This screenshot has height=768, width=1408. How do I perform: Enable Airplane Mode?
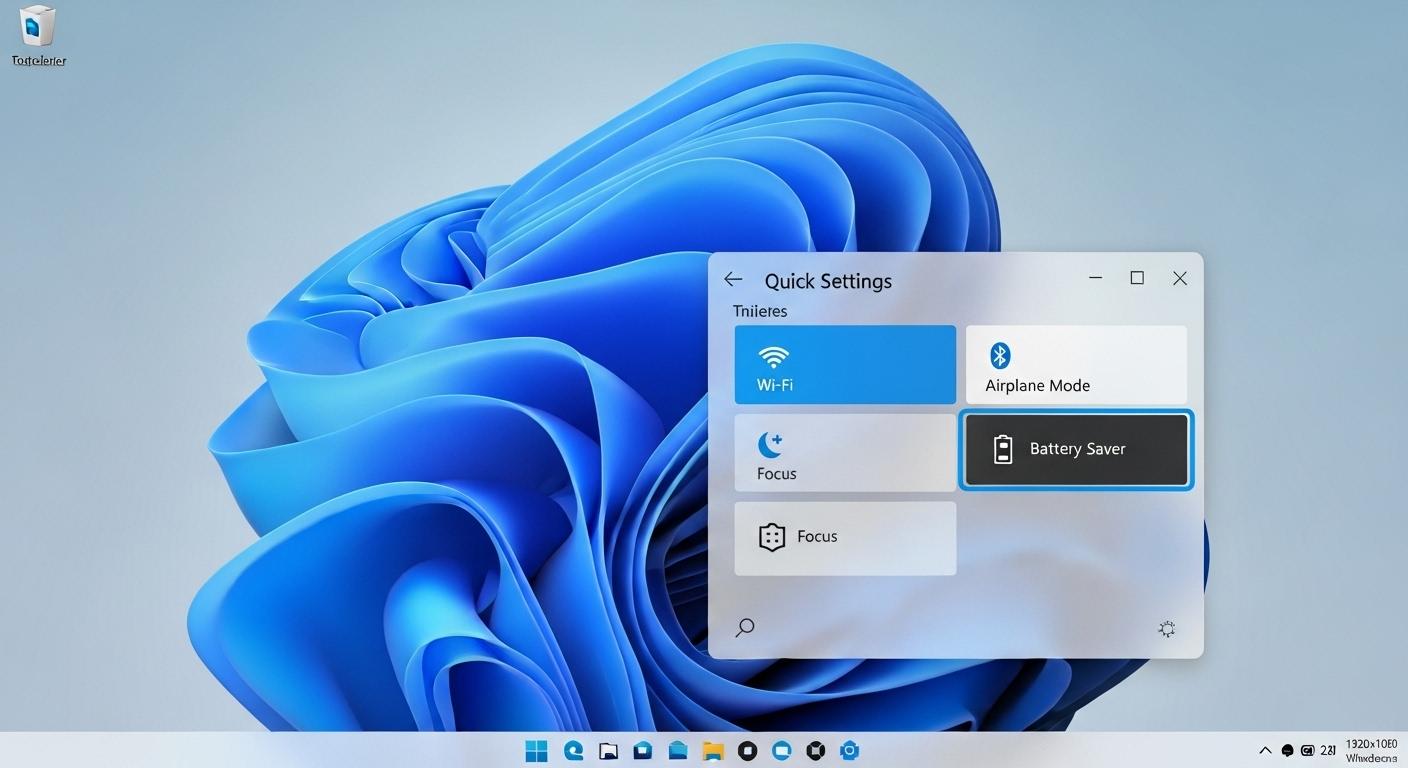[1076, 365]
